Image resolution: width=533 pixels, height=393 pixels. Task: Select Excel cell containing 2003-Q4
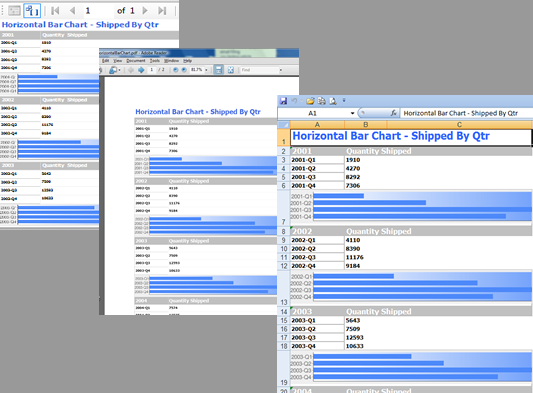pos(317,346)
